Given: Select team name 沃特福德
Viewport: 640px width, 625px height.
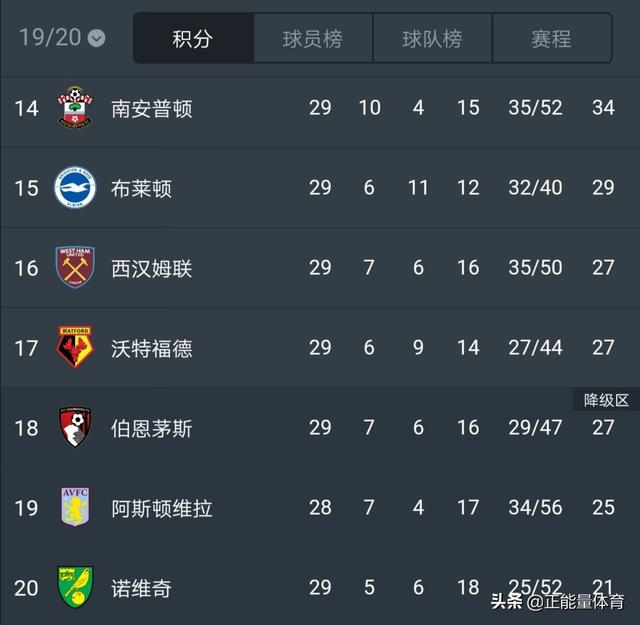Looking at the screenshot, I should tap(152, 348).
